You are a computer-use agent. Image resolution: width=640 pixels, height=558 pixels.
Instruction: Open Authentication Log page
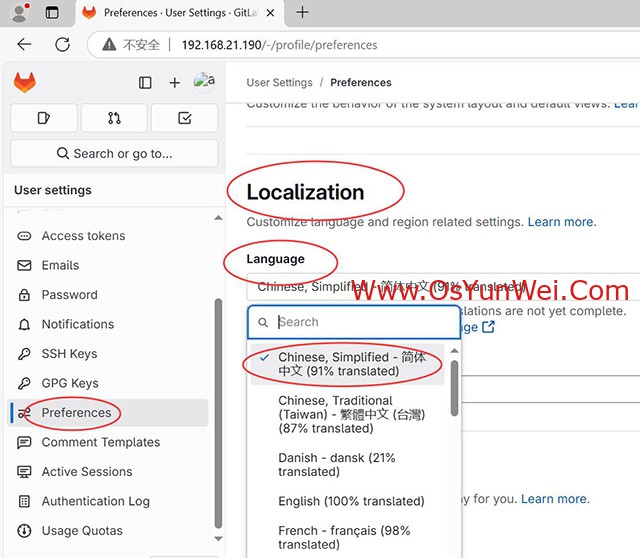click(96, 501)
